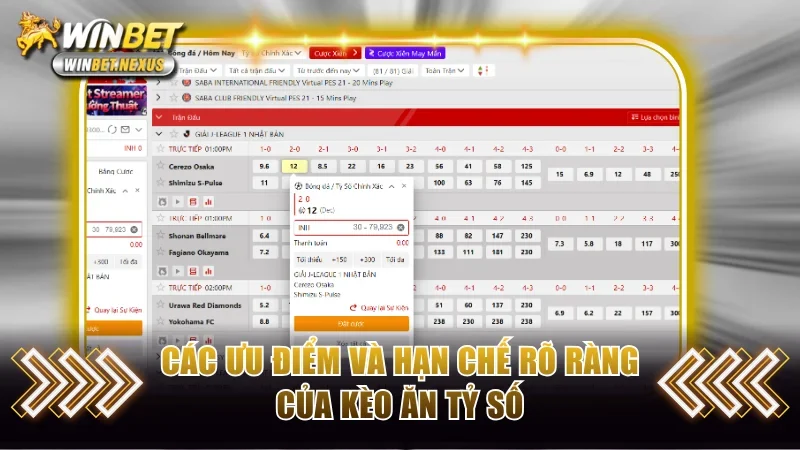Click stake input field in bet slip popup
The width and height of the screenshot is (800, 450).
pos(351,228)
